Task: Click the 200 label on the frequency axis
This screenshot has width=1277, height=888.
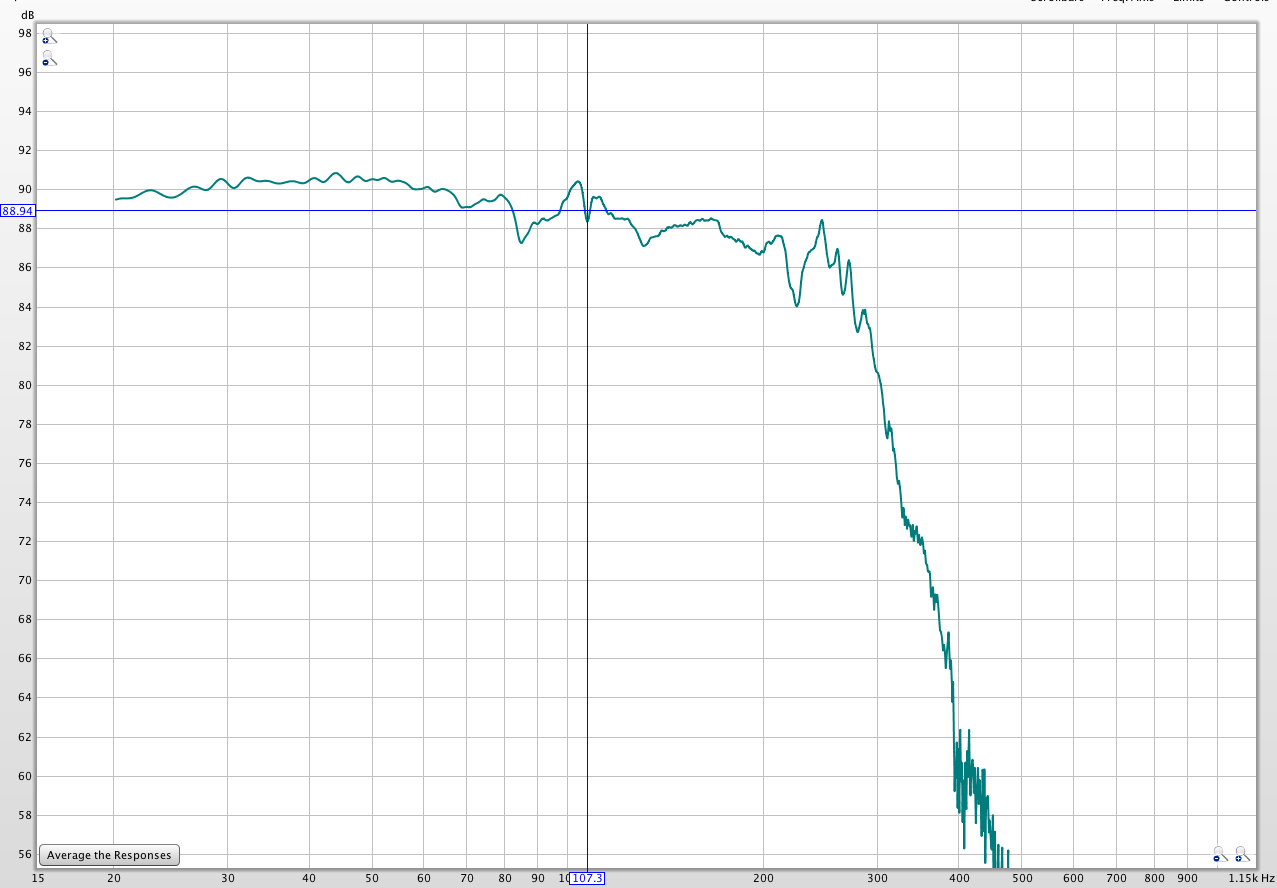Action: tap(764, 878)
